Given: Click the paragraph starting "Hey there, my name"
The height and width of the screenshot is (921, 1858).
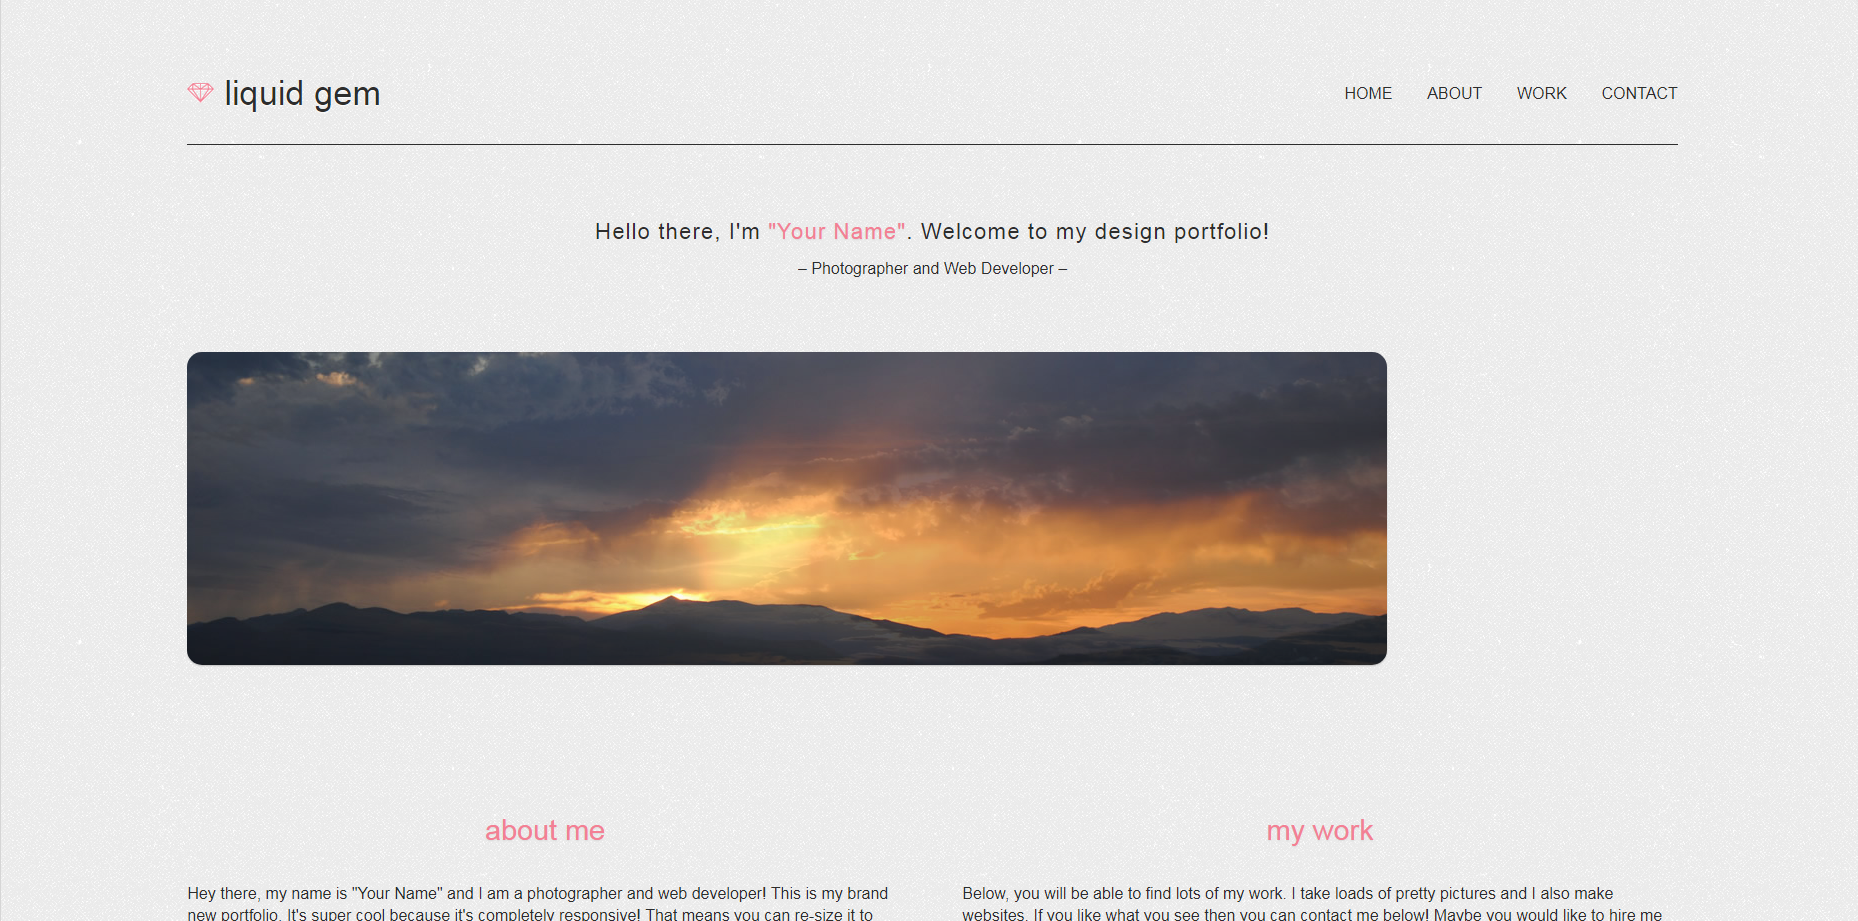Looking at the screenshot, I should [x=538, y=903].
